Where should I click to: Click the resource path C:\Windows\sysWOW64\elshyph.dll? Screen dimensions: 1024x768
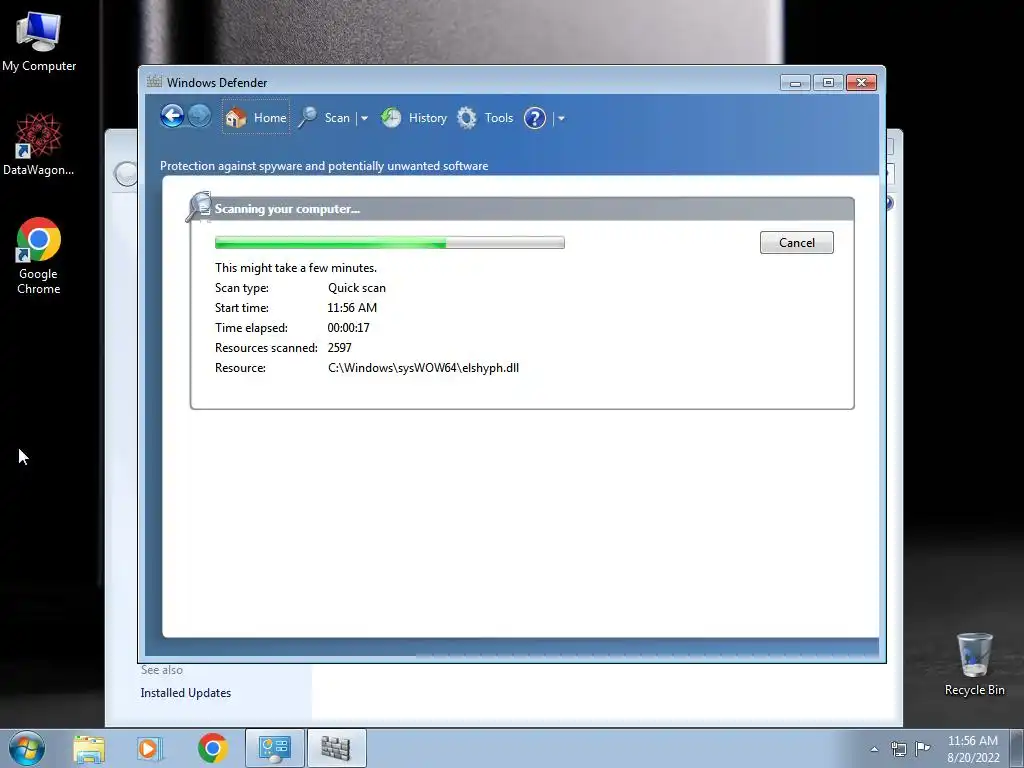point(423,368)
